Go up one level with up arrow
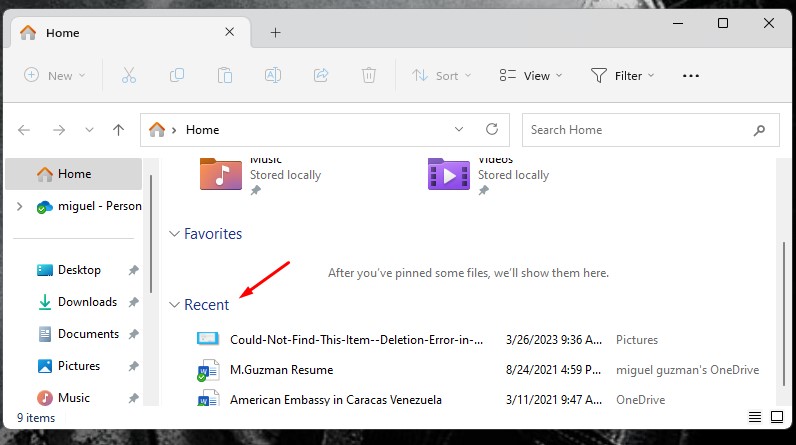The width and height of the screenshot is (796, 445). coord(118,130)
